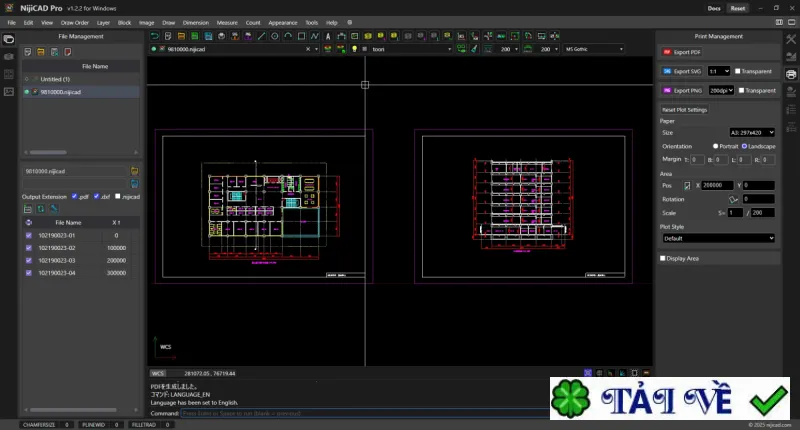Open the Dimension menu

coord(196,22)
